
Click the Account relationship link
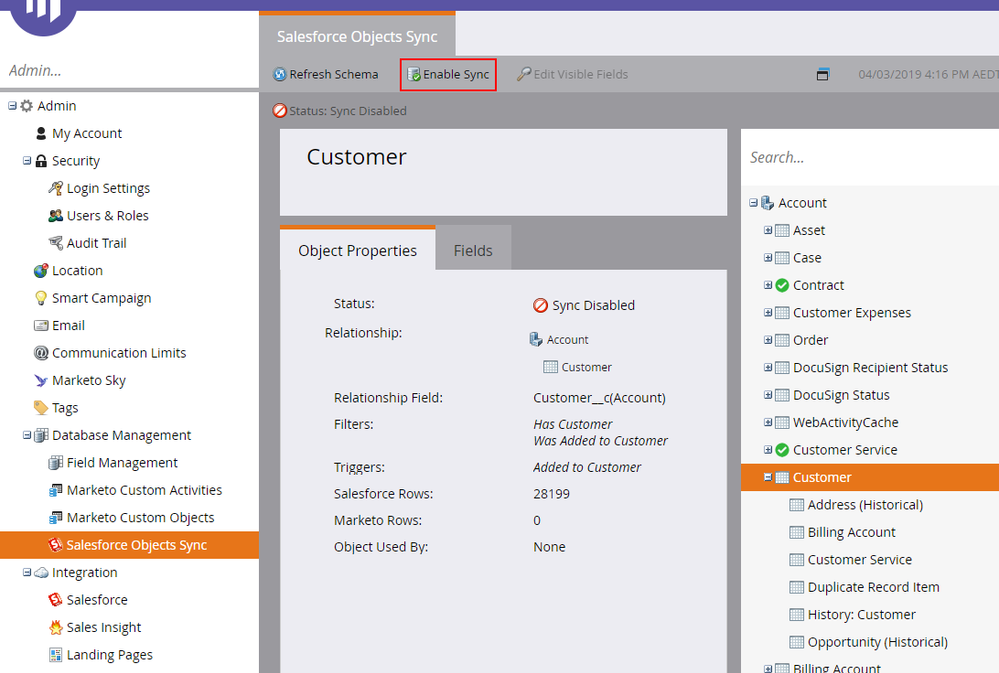[567, 340]
